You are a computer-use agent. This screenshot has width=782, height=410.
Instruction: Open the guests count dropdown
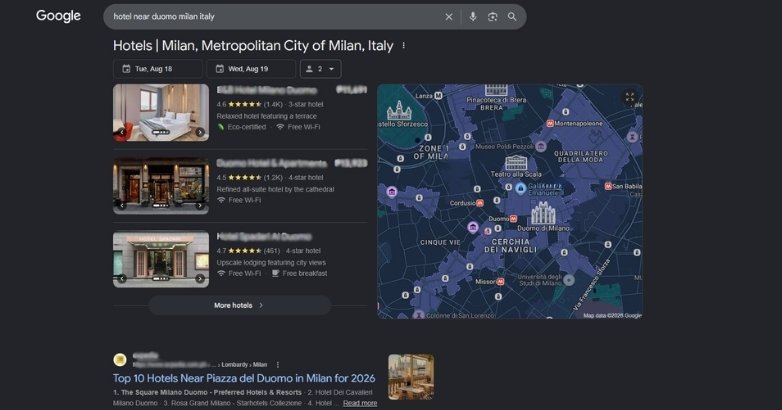(321, 69)
